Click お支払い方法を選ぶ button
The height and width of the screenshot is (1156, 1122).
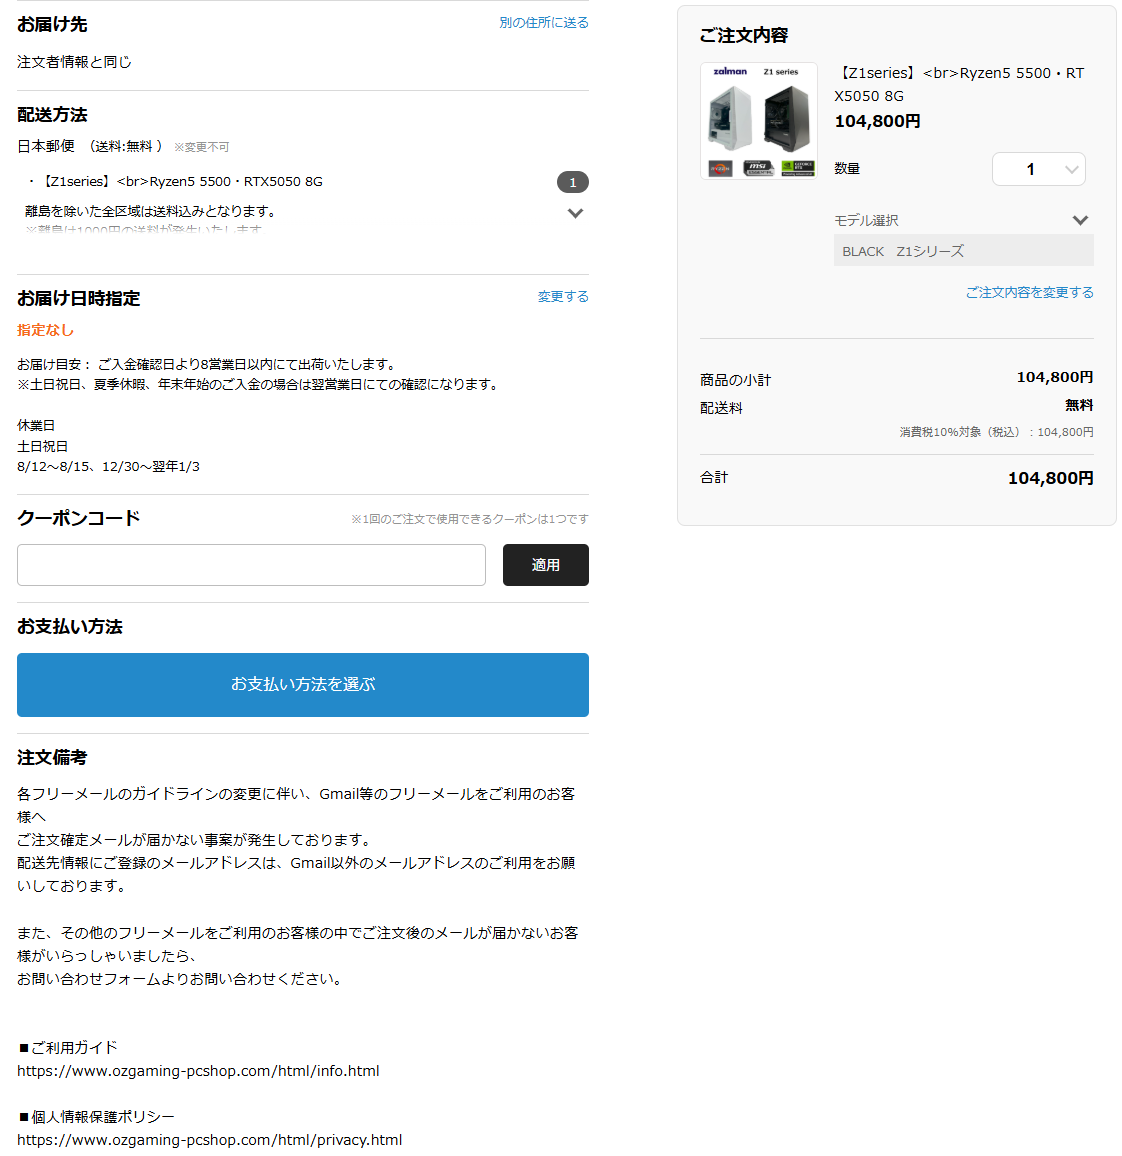pos(303,684)
